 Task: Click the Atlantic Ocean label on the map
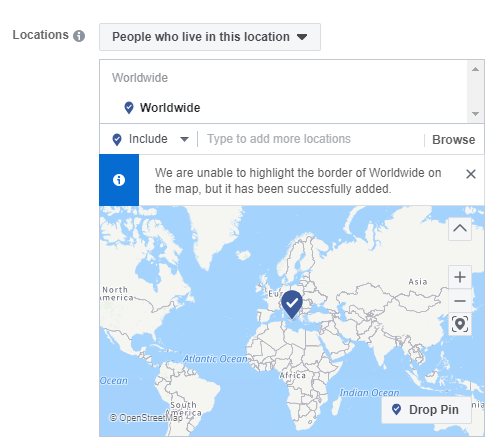point(215,359)
